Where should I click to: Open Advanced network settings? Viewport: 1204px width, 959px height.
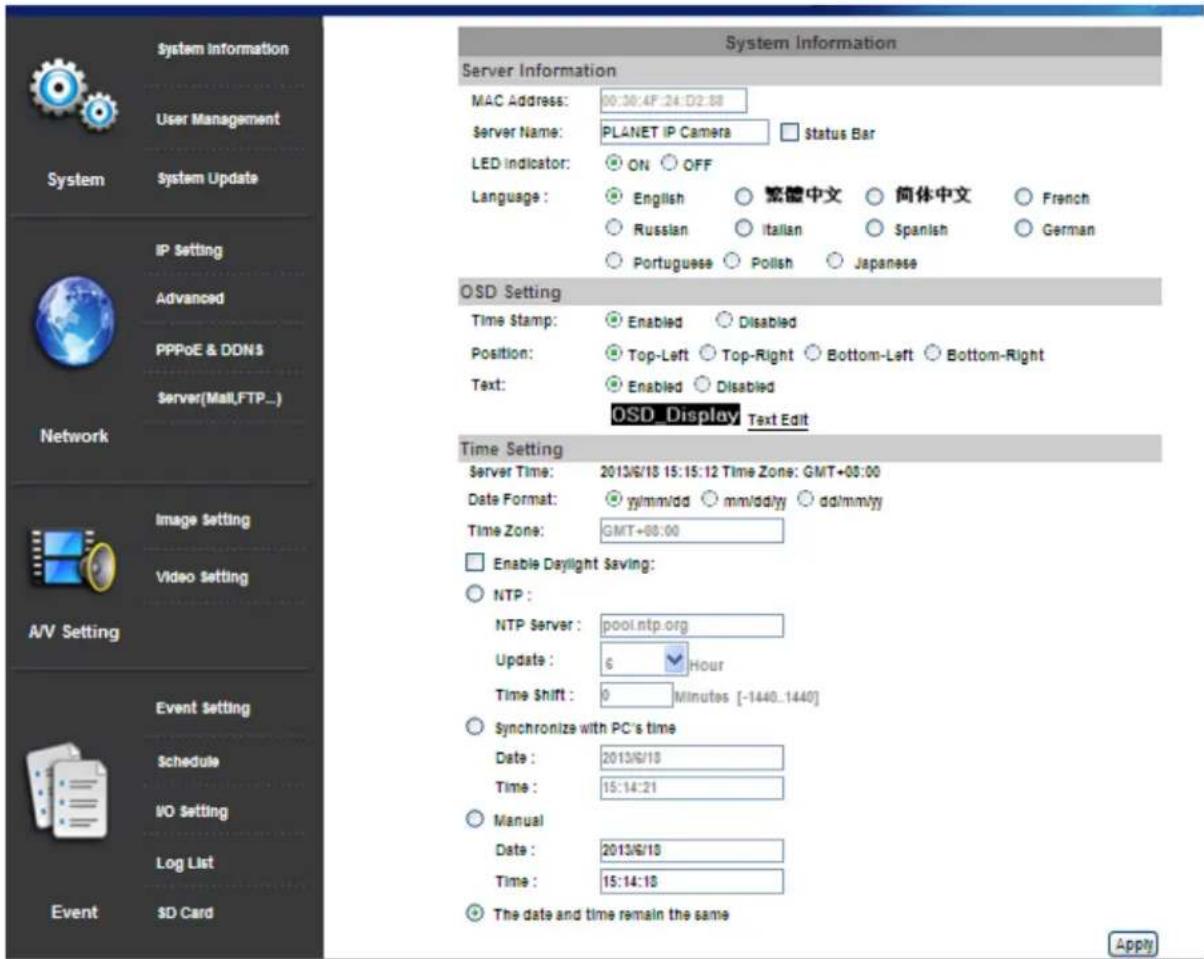point(189,299)
